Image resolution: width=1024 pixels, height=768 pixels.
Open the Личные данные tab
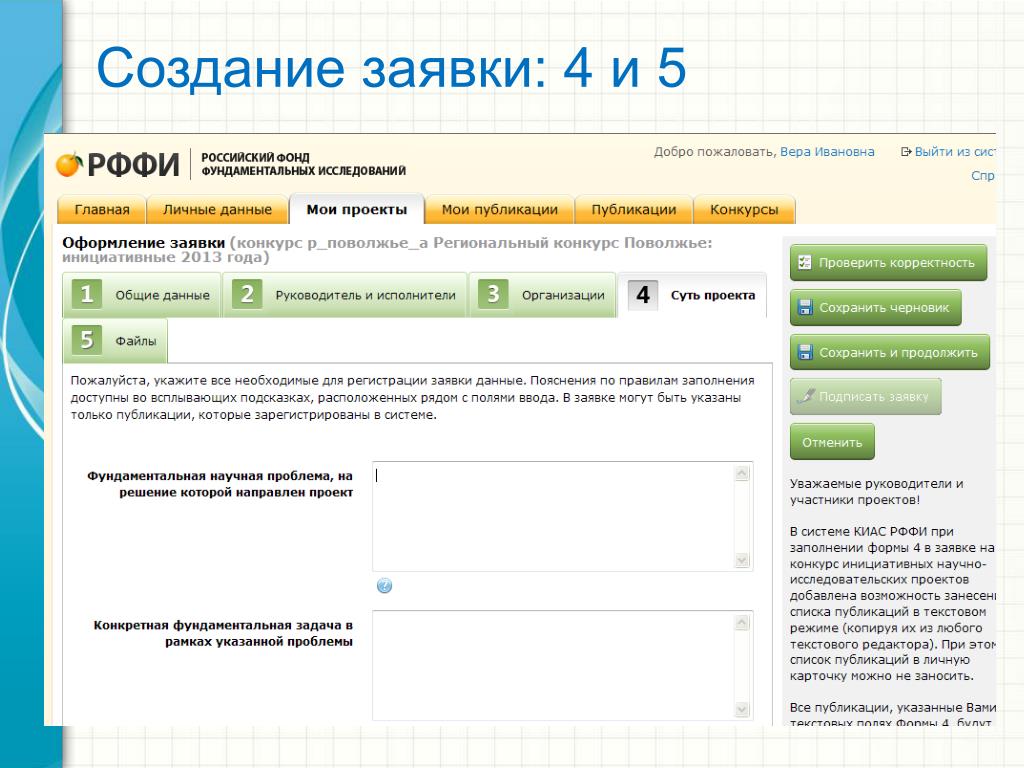[x=217, y=210]
